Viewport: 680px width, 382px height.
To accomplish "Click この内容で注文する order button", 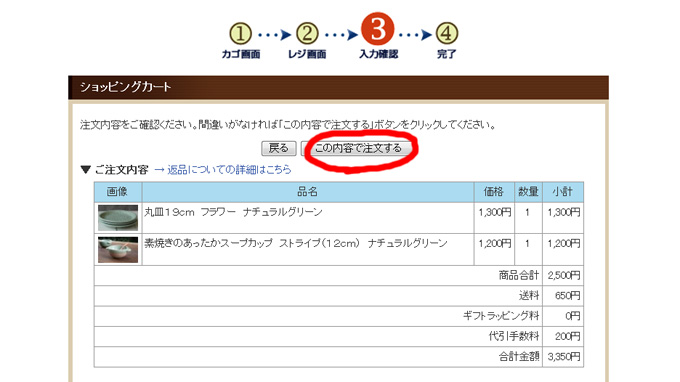I will [357, 148].
